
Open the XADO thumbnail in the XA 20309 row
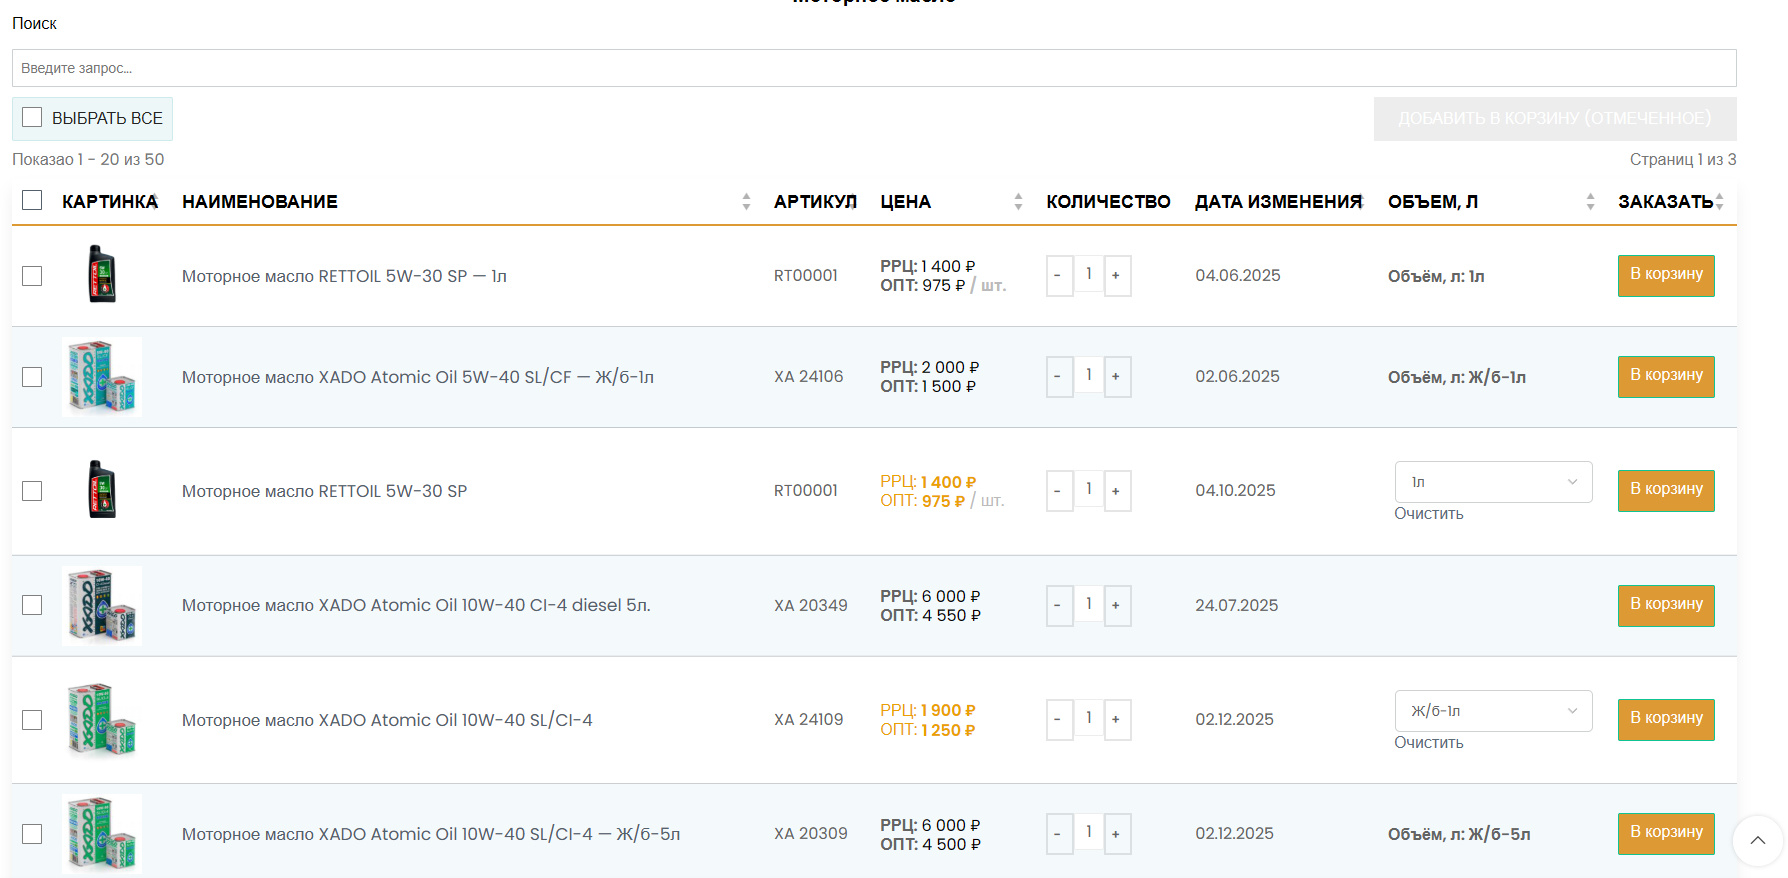(102, 834)
